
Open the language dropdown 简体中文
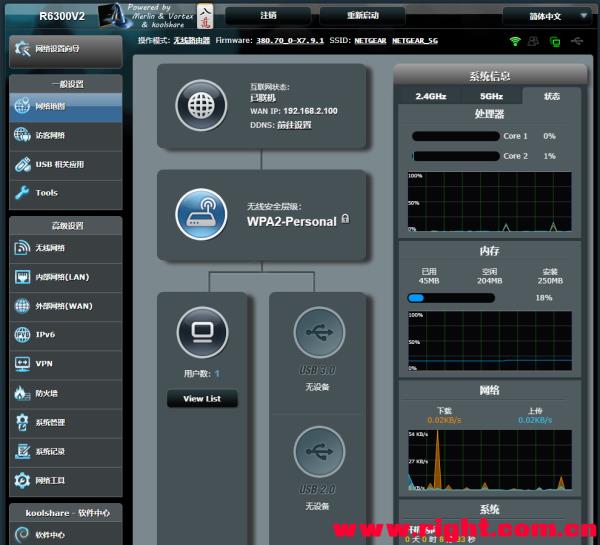(x=548, y=16)
